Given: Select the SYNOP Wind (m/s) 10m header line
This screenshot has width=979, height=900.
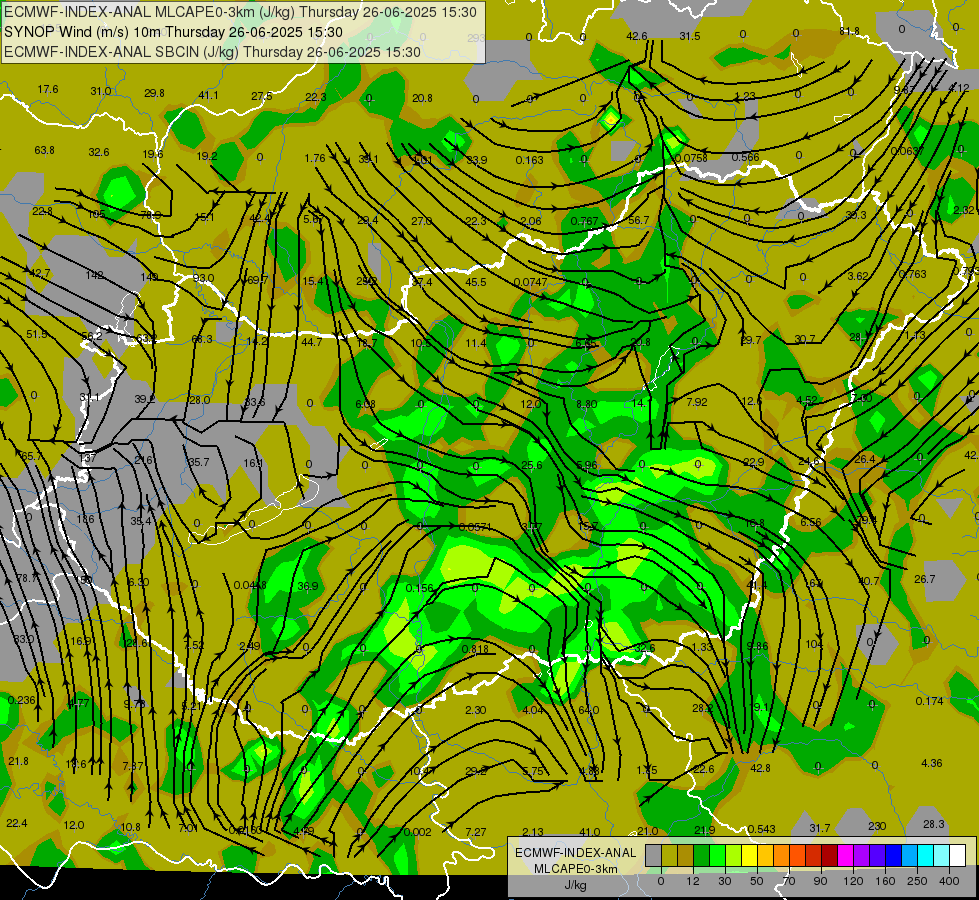Looking at the screenshot, I should coord(173,32).
